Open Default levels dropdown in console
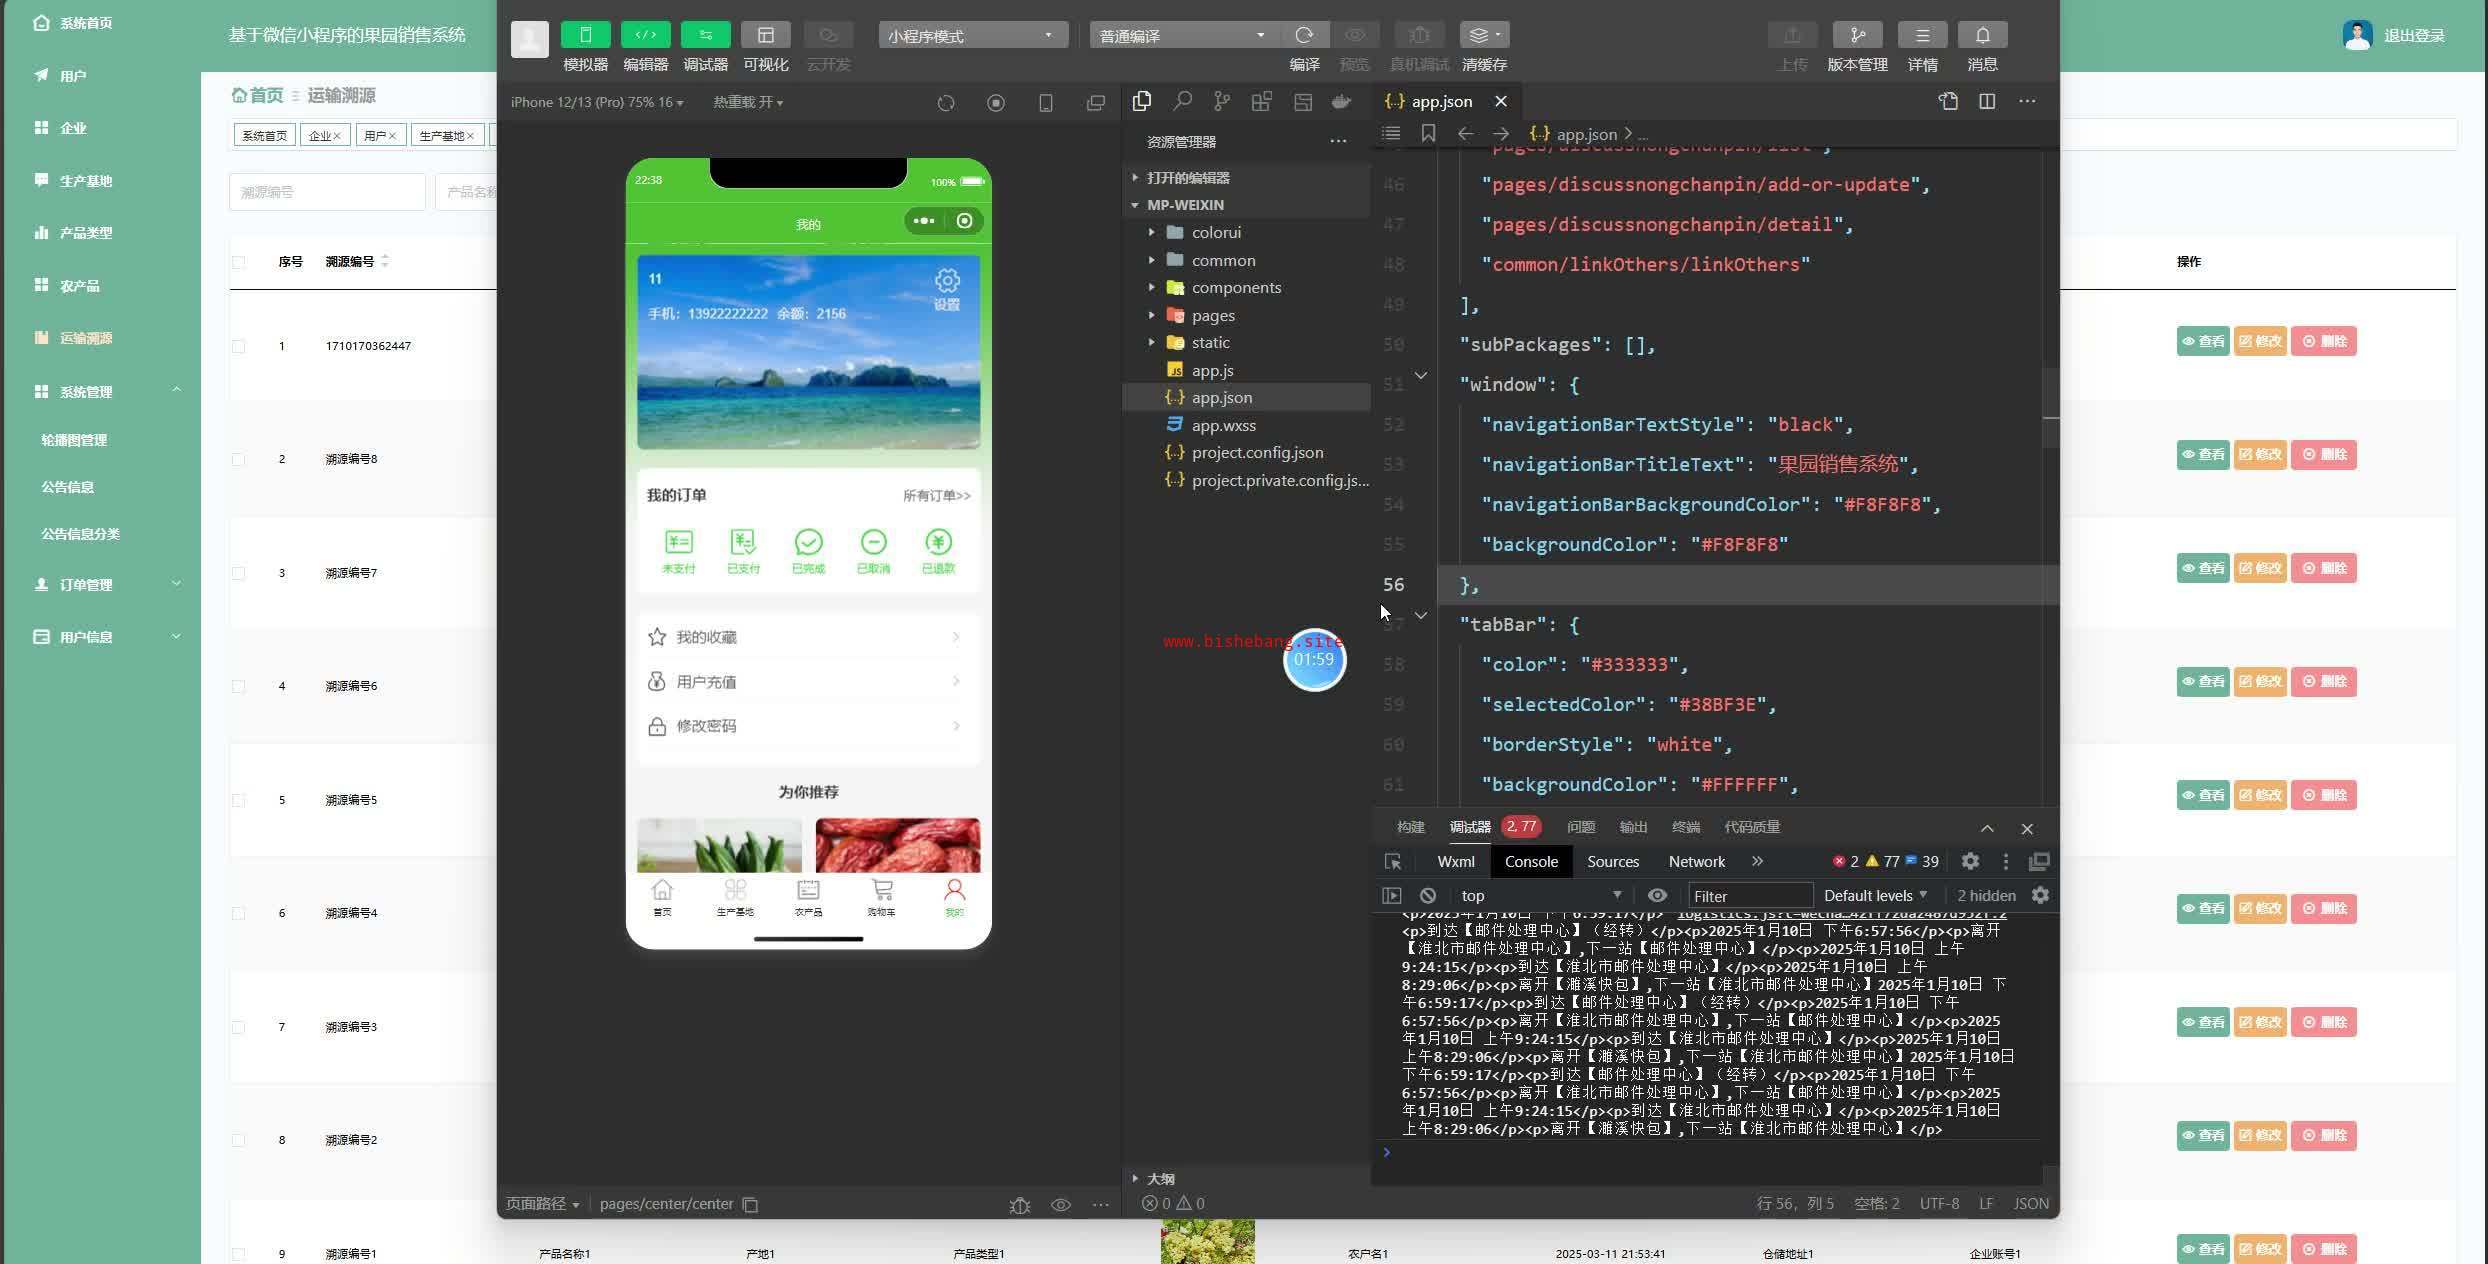Image resolution: width=2488 pixels, height=1264 pixels. tap(1875, 895)
